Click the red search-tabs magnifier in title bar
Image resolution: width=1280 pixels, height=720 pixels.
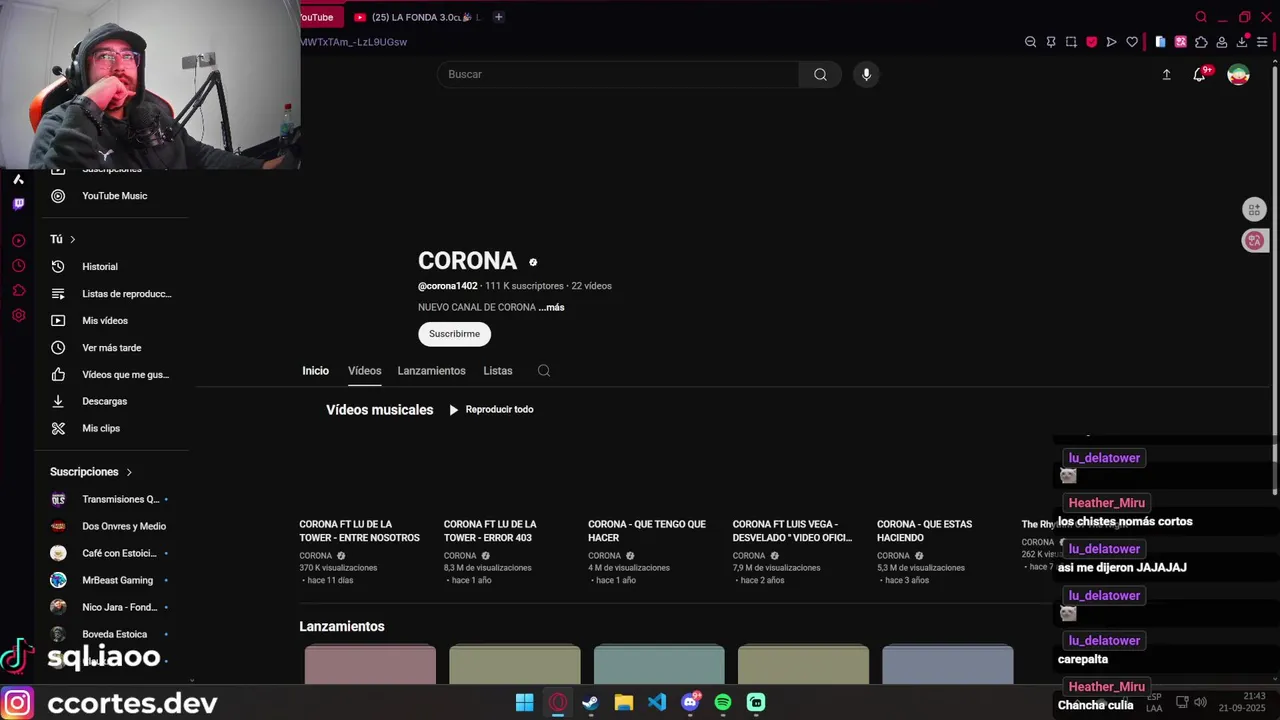1201,17
